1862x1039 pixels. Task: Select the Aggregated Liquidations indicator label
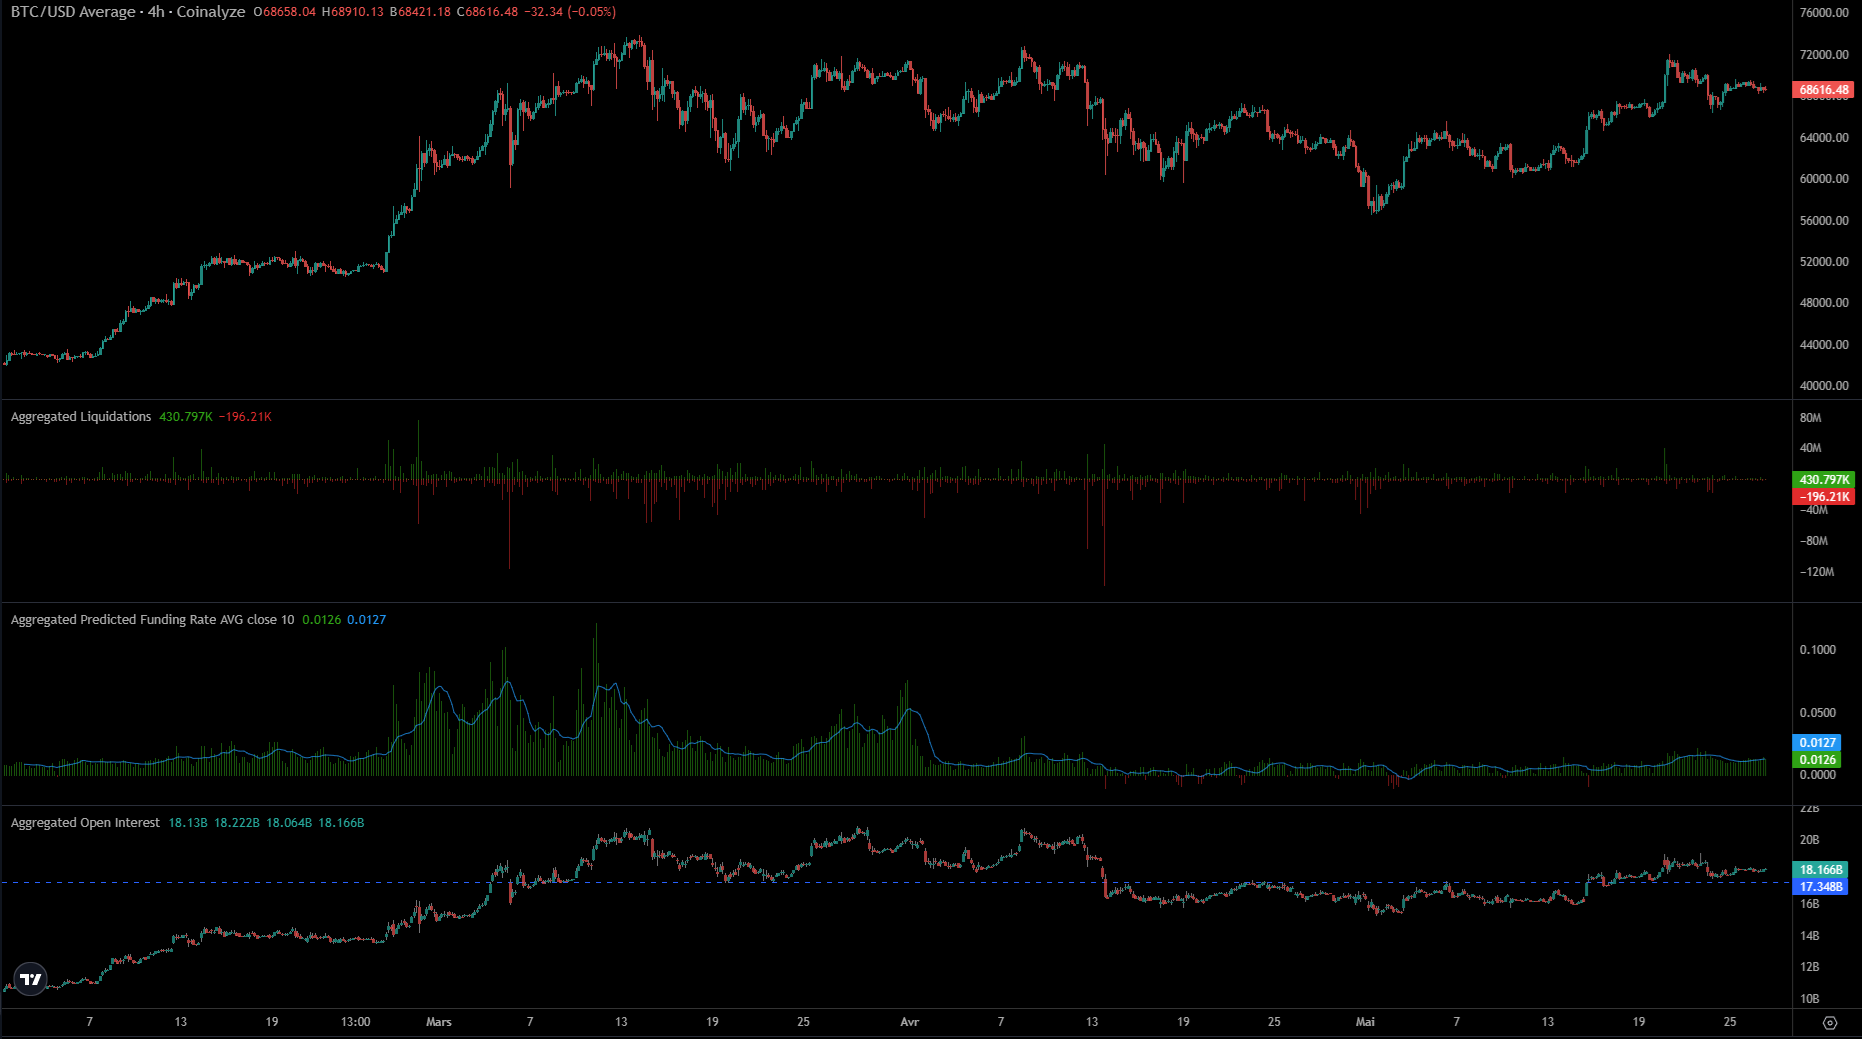[x=81, y=416]
